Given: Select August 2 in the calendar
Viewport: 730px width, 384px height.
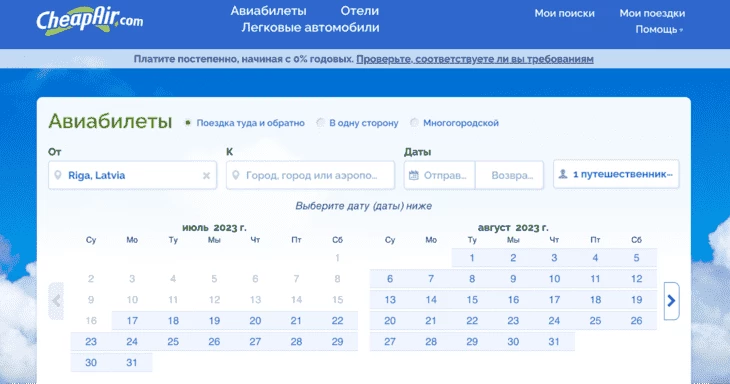Looking at the screenshot, I should 513,258.
